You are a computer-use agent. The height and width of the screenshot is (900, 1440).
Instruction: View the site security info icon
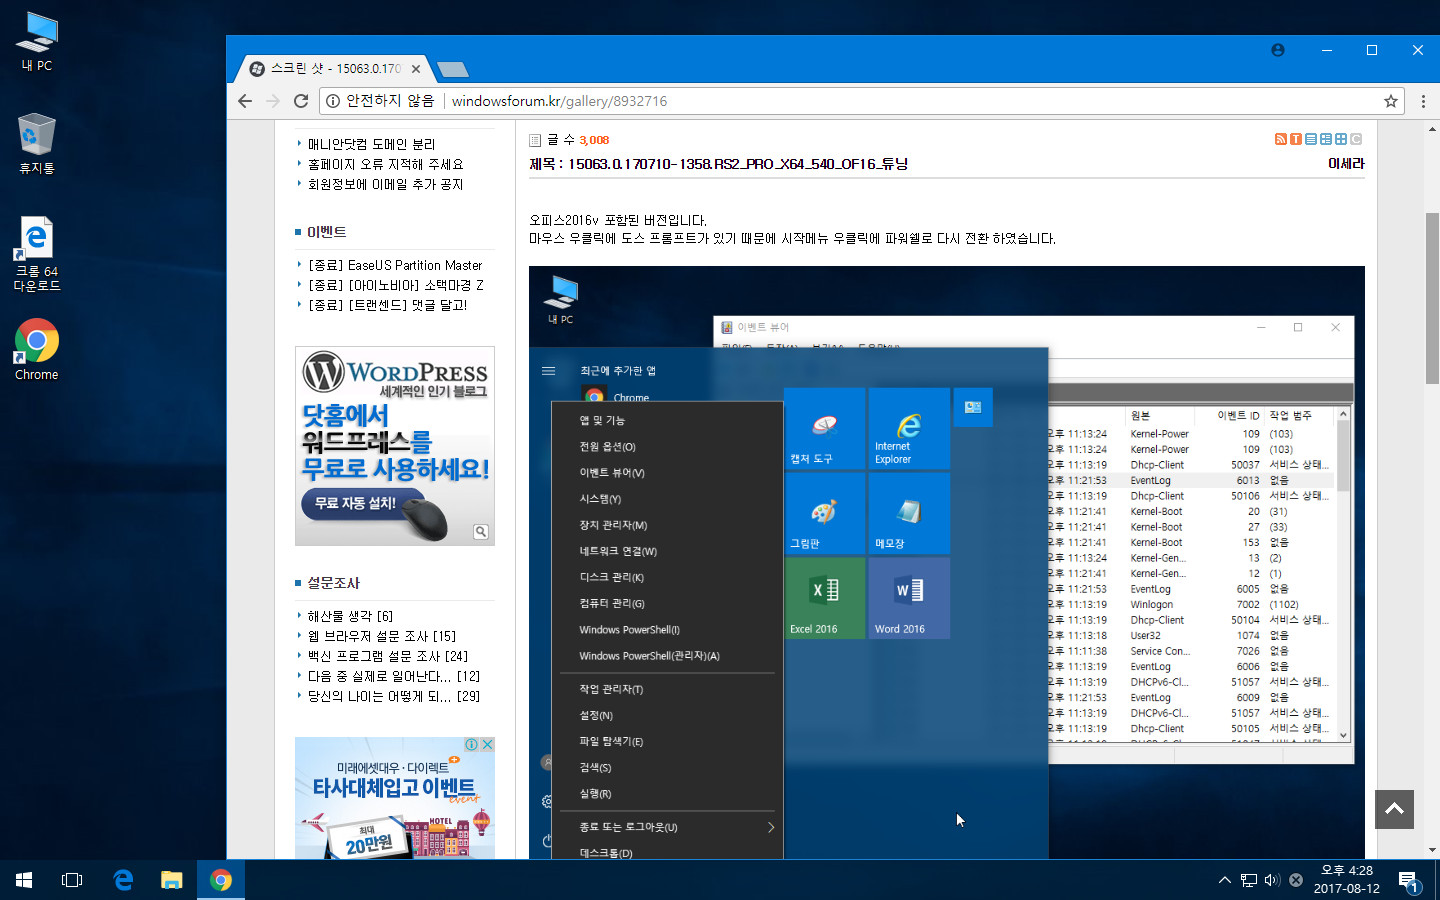pyautogui.click(x=333, y=101)
